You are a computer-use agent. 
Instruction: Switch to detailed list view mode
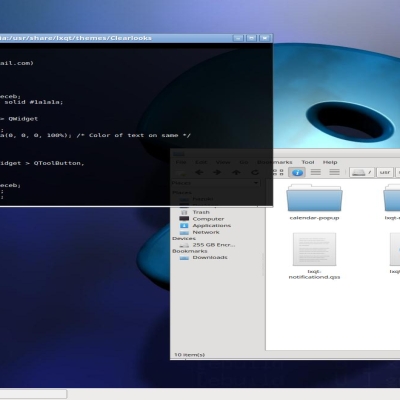(334, 172)
